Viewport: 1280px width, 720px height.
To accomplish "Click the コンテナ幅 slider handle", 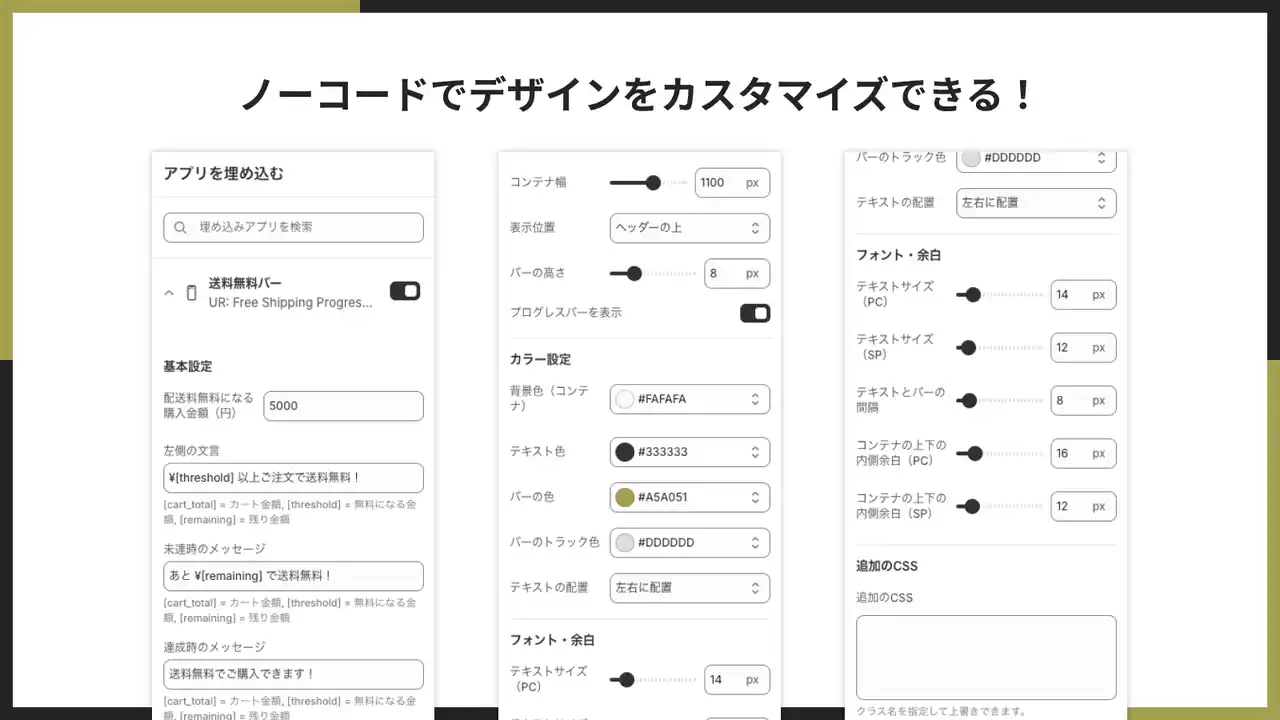I will tap(653, 183).
